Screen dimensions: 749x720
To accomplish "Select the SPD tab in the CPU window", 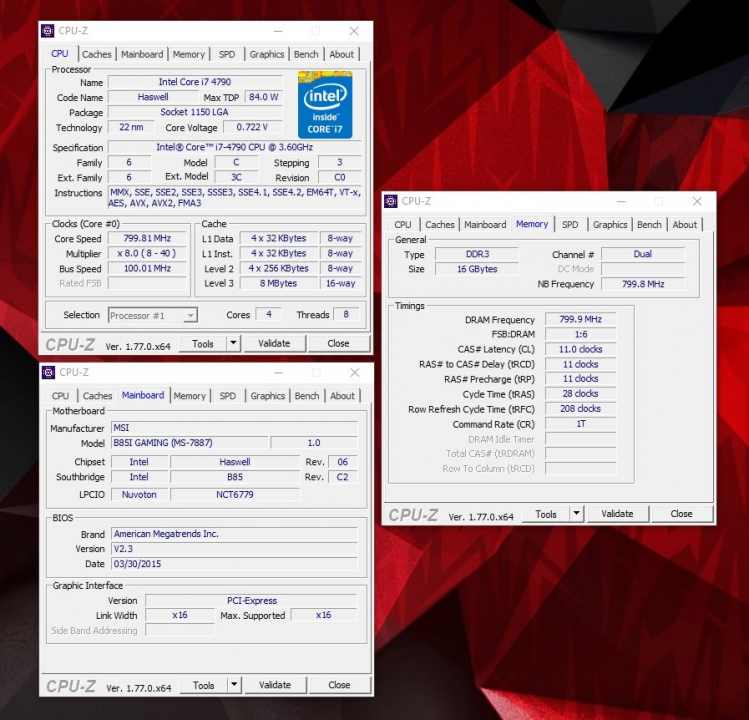I will [227, 54].
